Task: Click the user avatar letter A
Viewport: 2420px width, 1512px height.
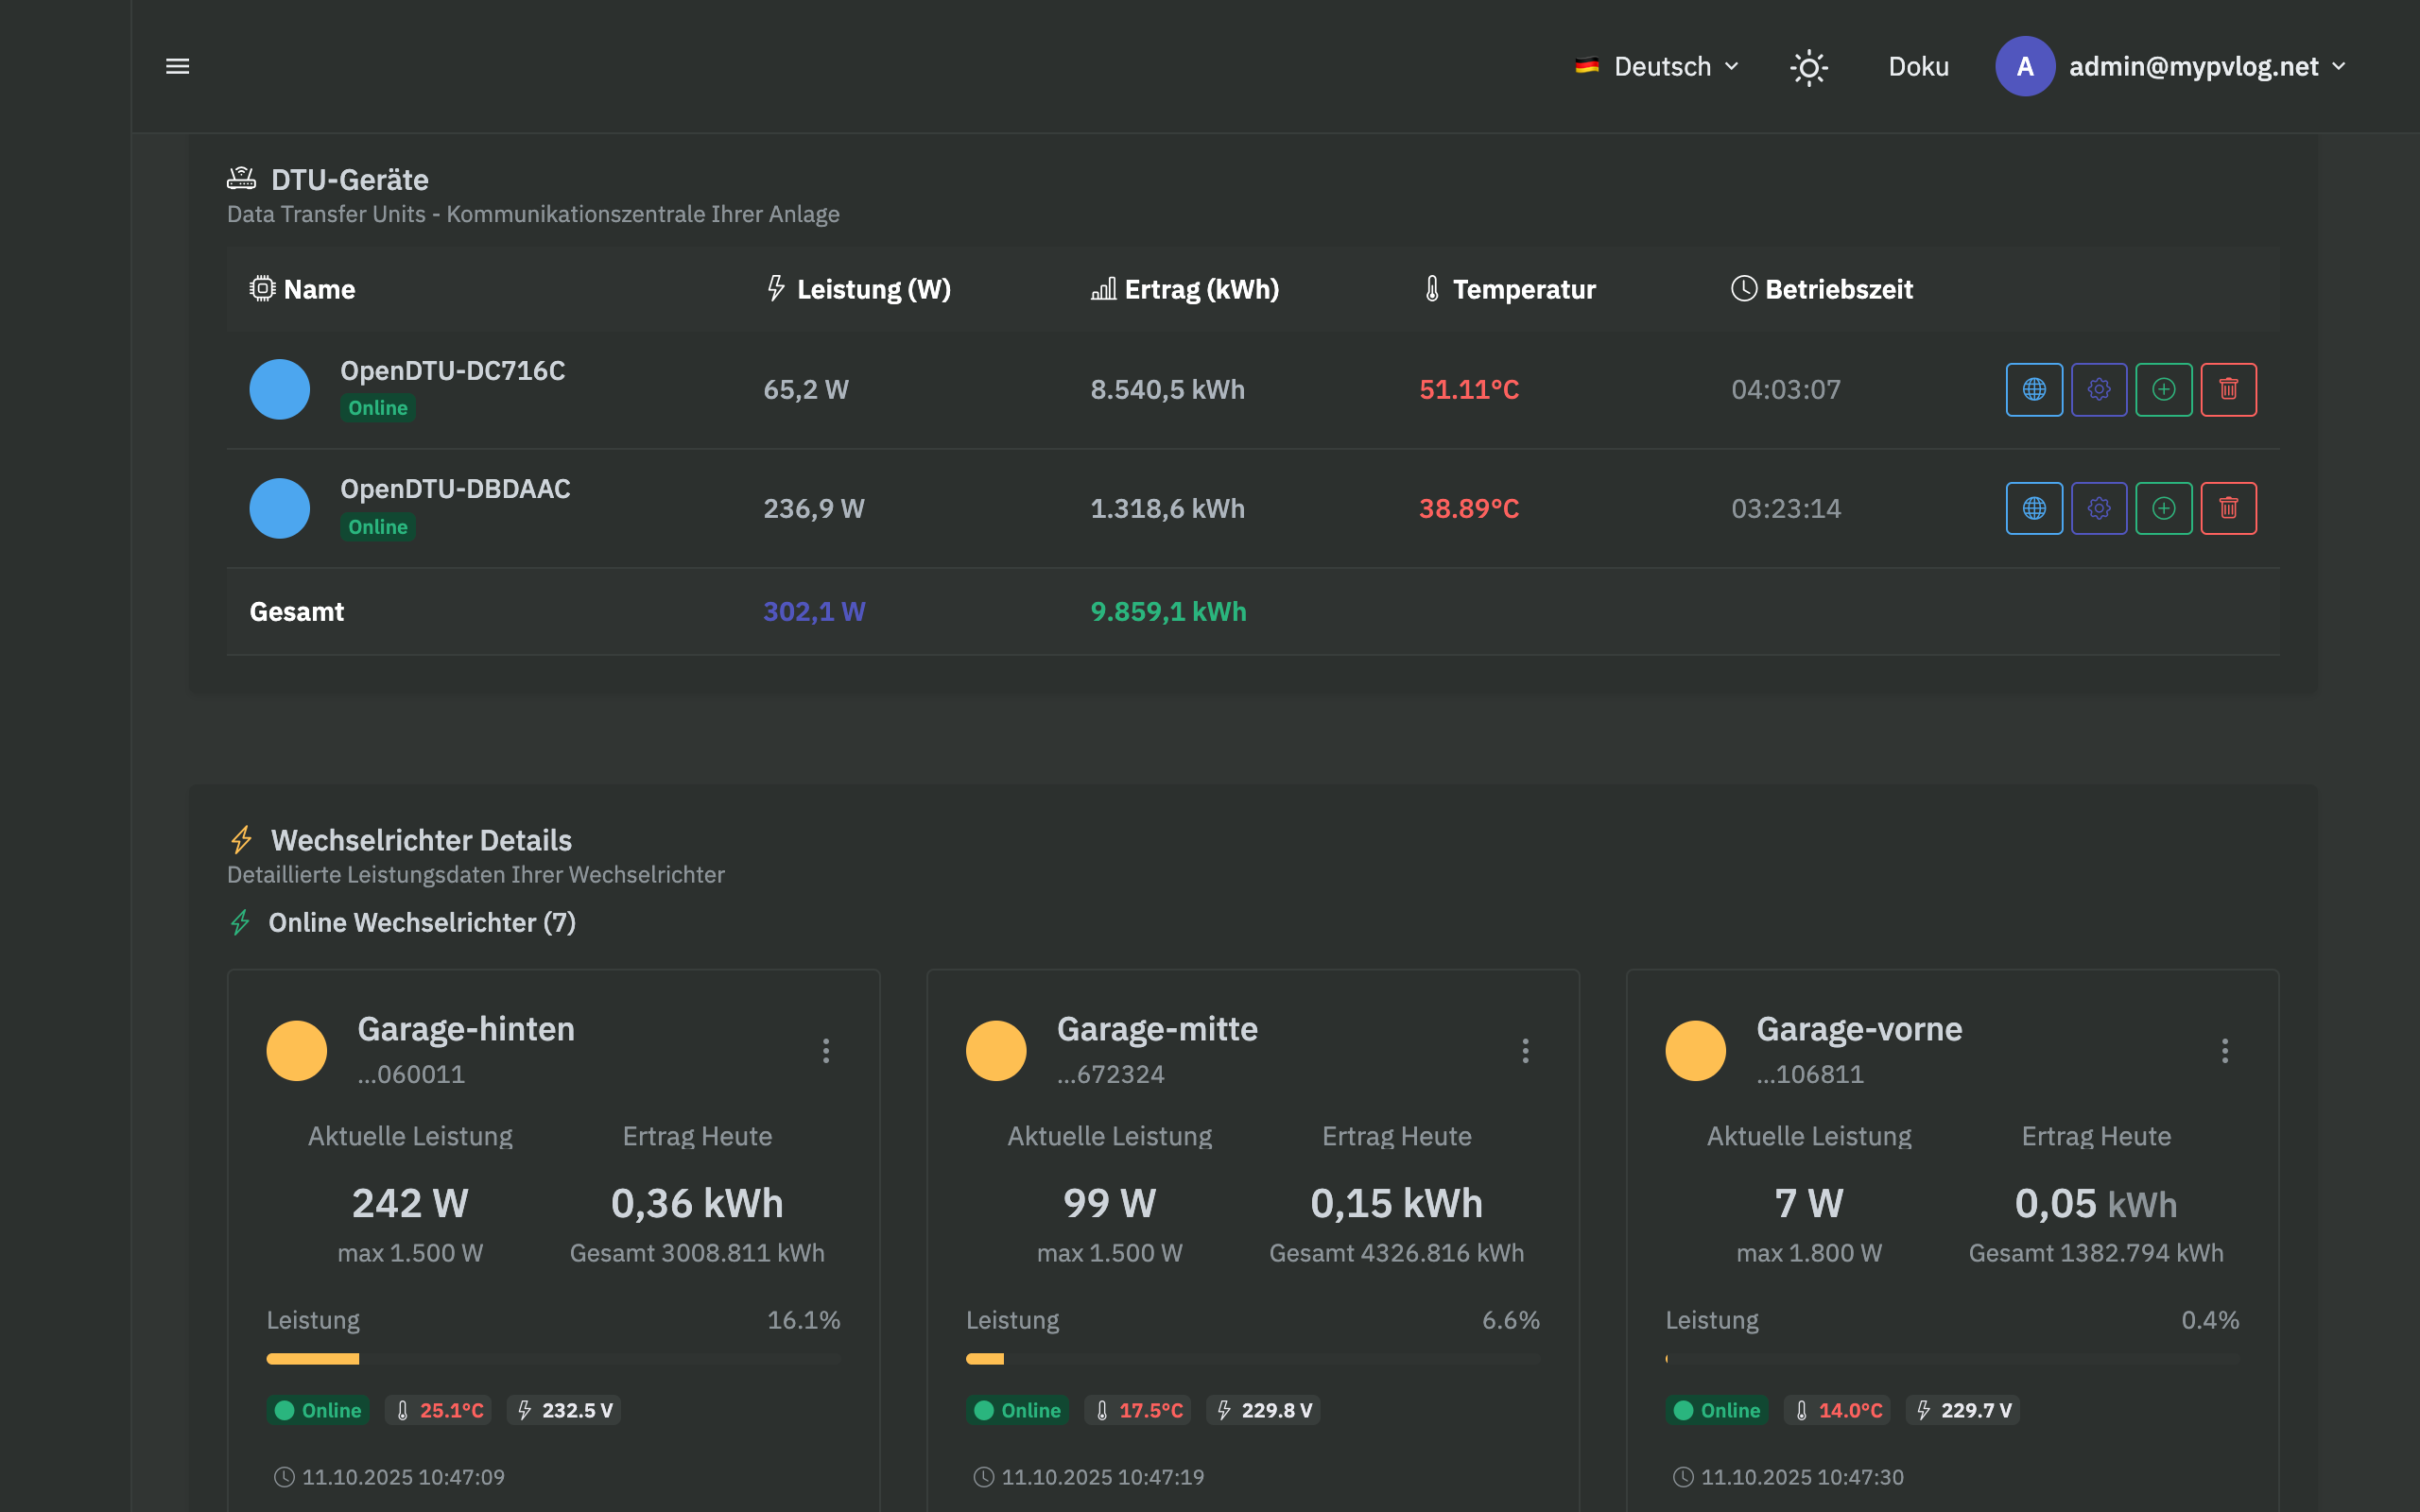Action: (x=2024, y=66)
